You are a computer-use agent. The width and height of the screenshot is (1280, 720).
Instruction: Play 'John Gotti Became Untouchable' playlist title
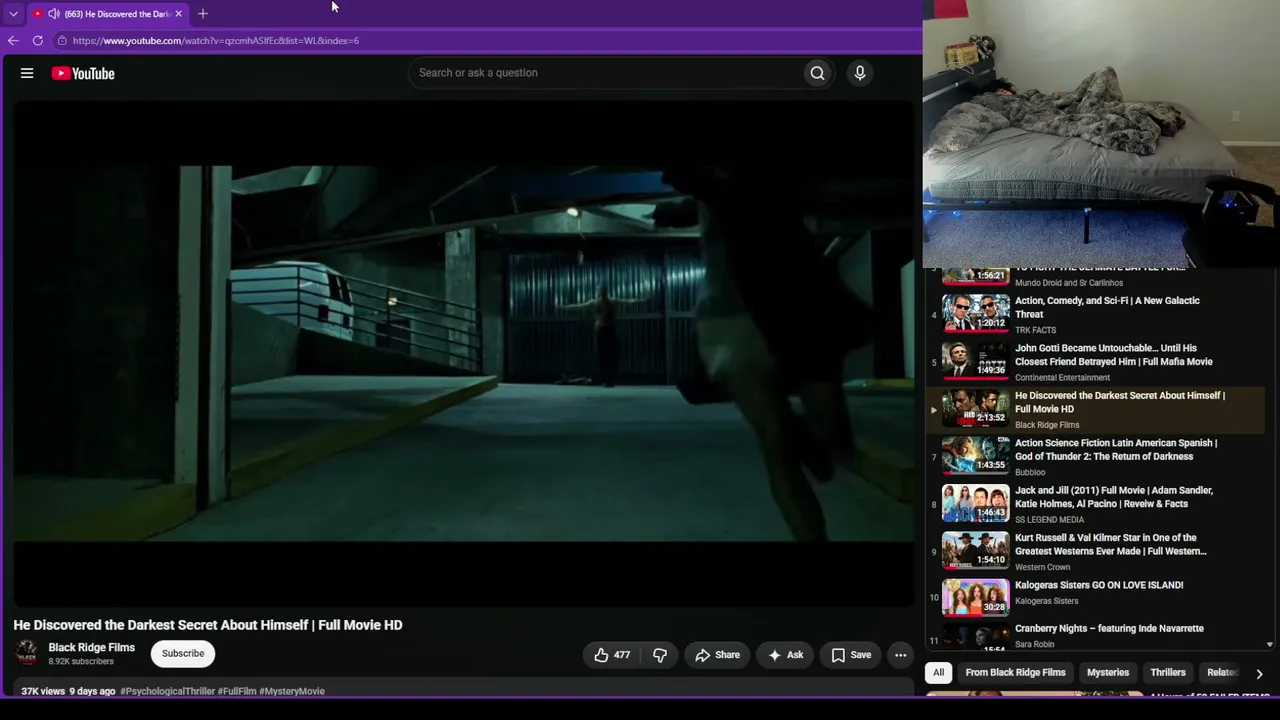(x=1114, y=355)
